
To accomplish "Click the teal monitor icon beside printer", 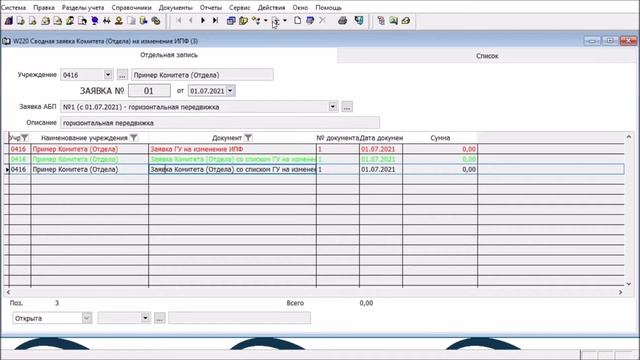I will tap(359, 20).
